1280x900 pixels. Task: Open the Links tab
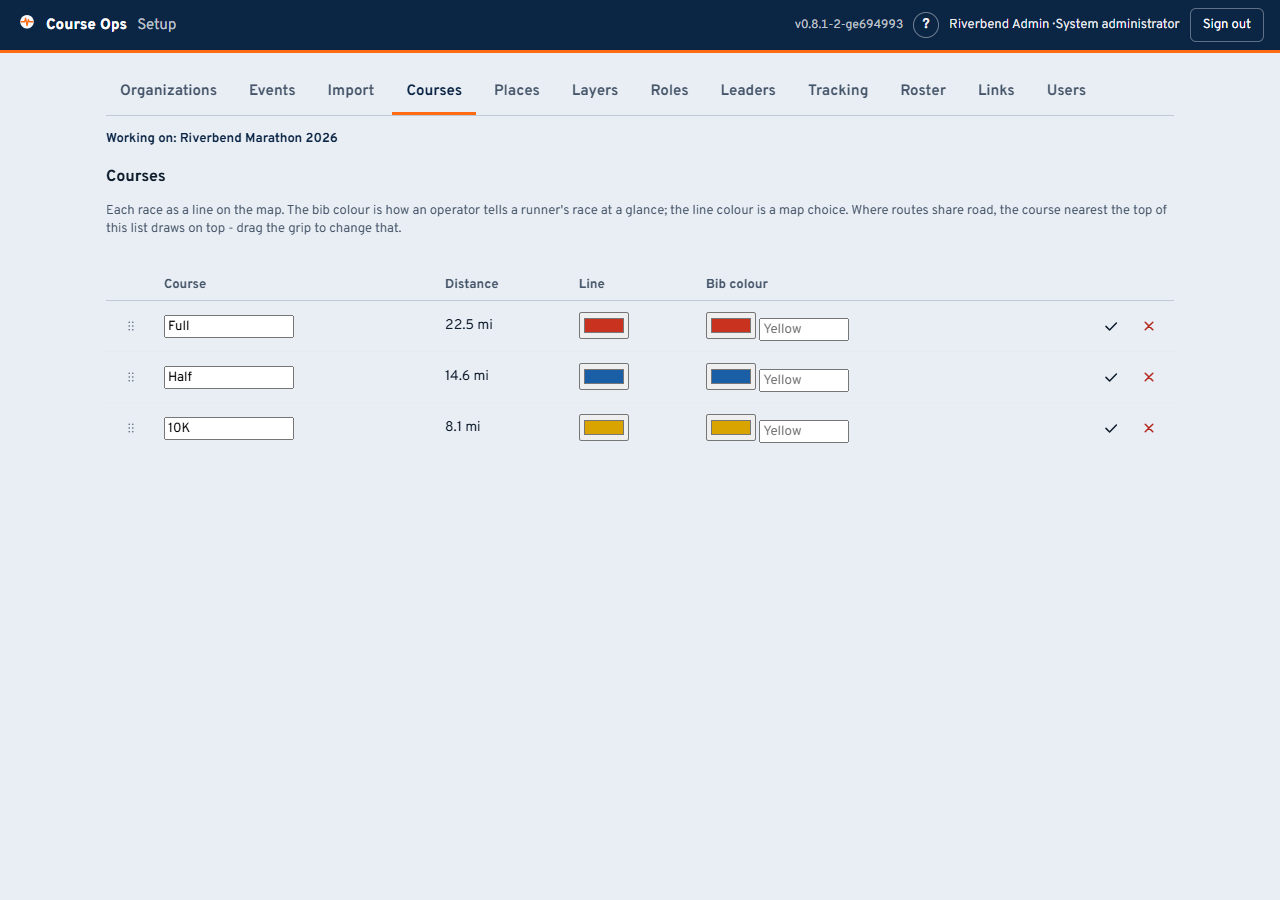click(x=996, y=90)
